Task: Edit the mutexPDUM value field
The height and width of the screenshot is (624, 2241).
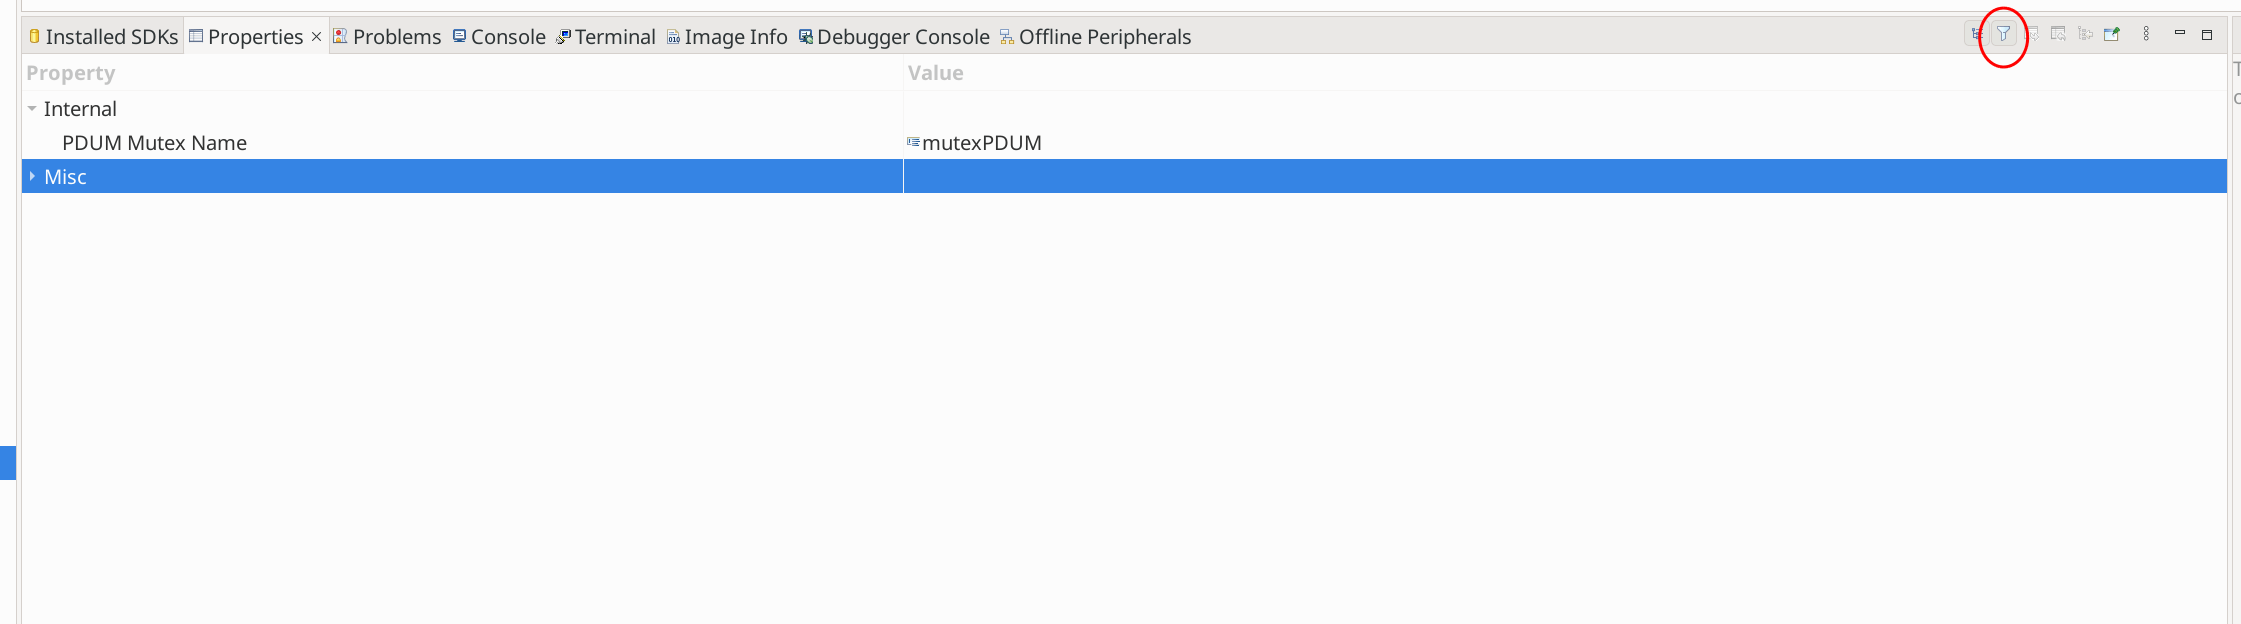Action: coord(1565,143)
